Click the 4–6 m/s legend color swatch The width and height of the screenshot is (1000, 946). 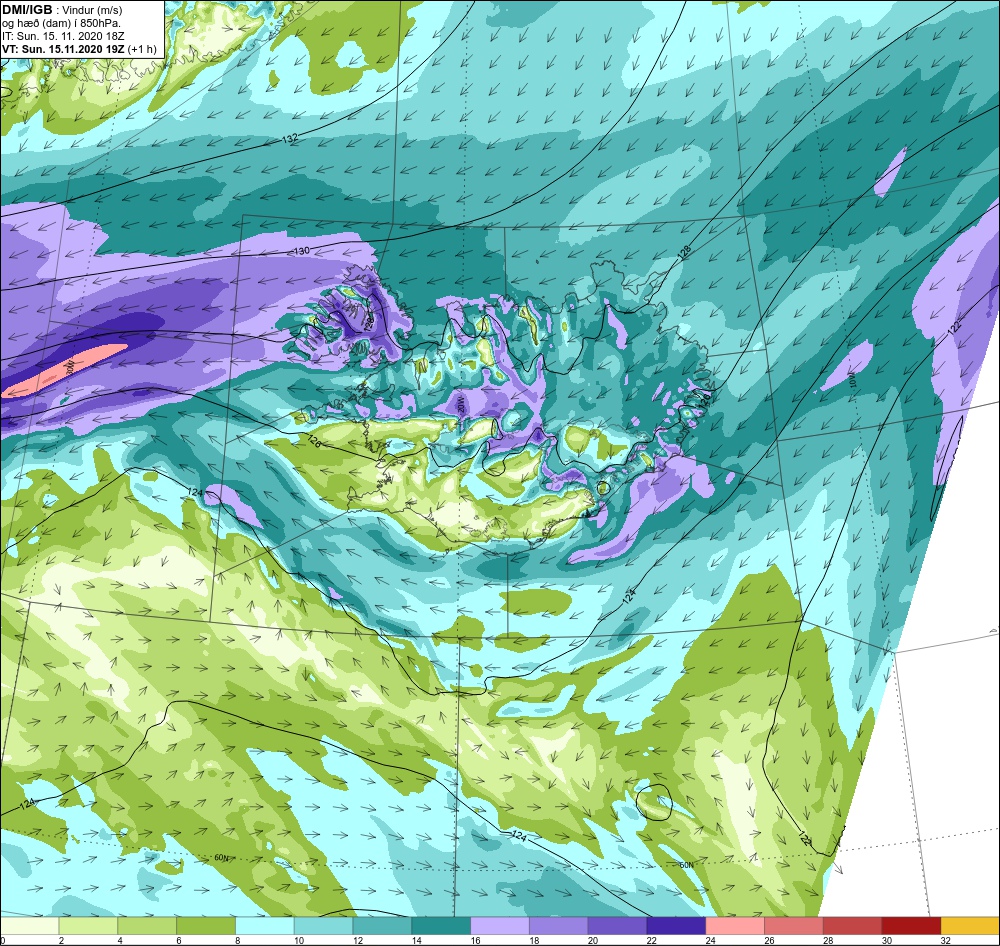tap(147, 925)
